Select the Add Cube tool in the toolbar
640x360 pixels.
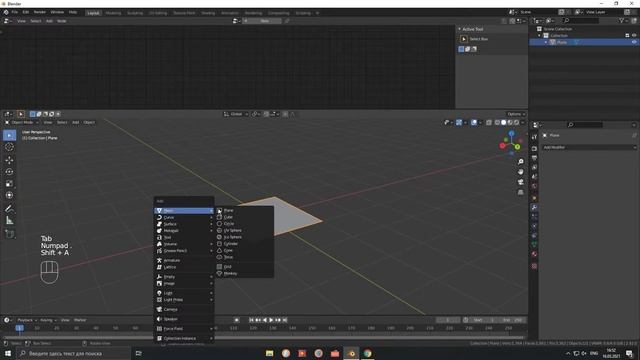pos(9,234)
